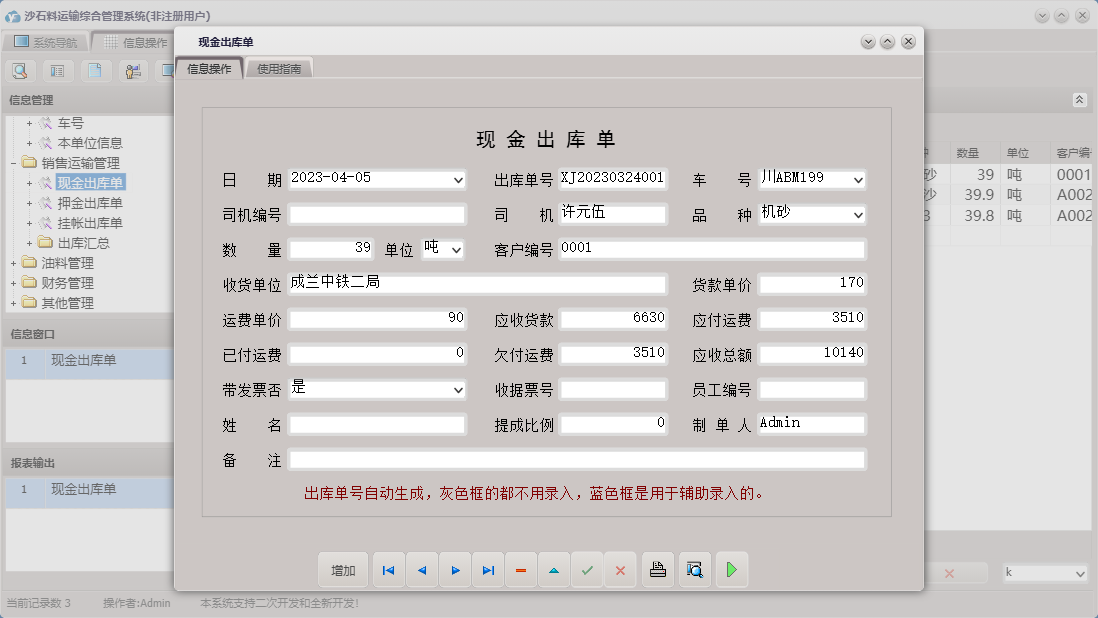Jump to first record with the navigation icon

[388, 569]
